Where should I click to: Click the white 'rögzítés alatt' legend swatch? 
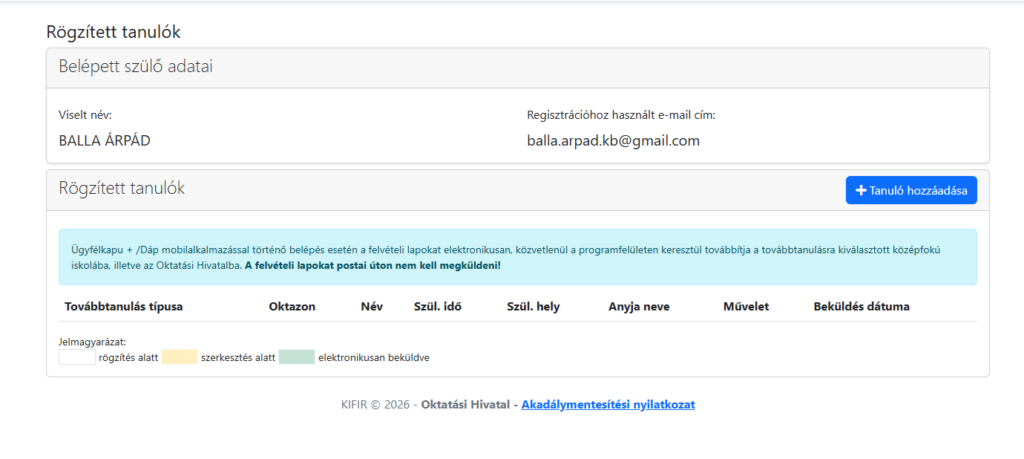tap(77, 357)
